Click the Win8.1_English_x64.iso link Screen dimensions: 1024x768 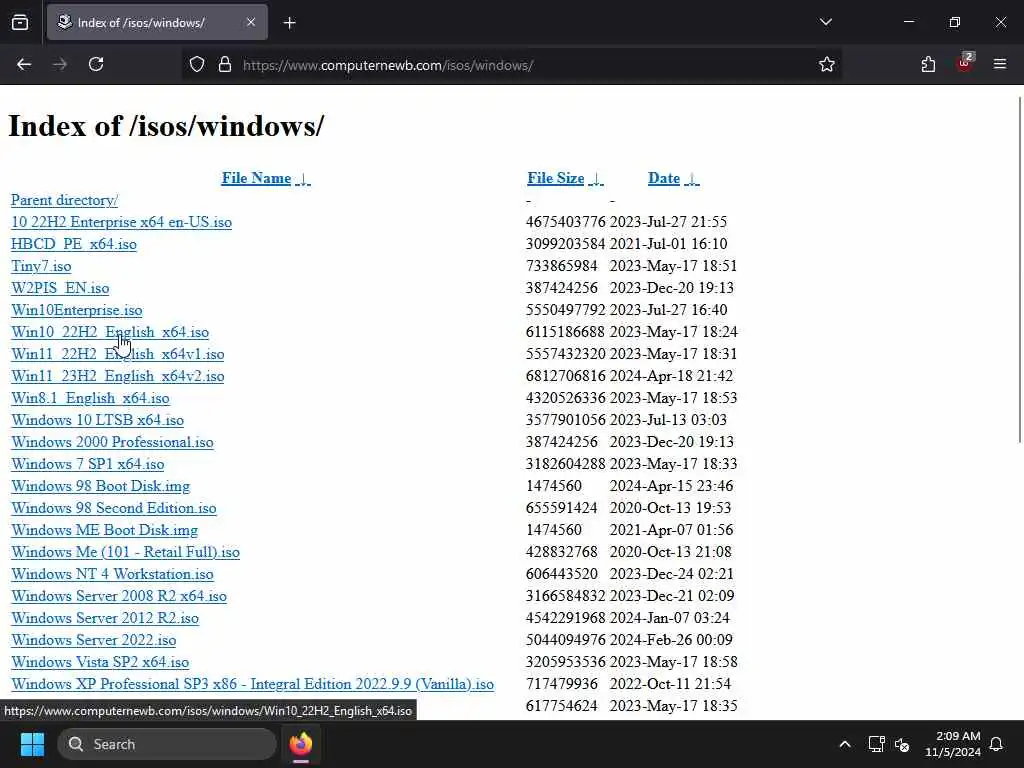[x=90, y=398]
